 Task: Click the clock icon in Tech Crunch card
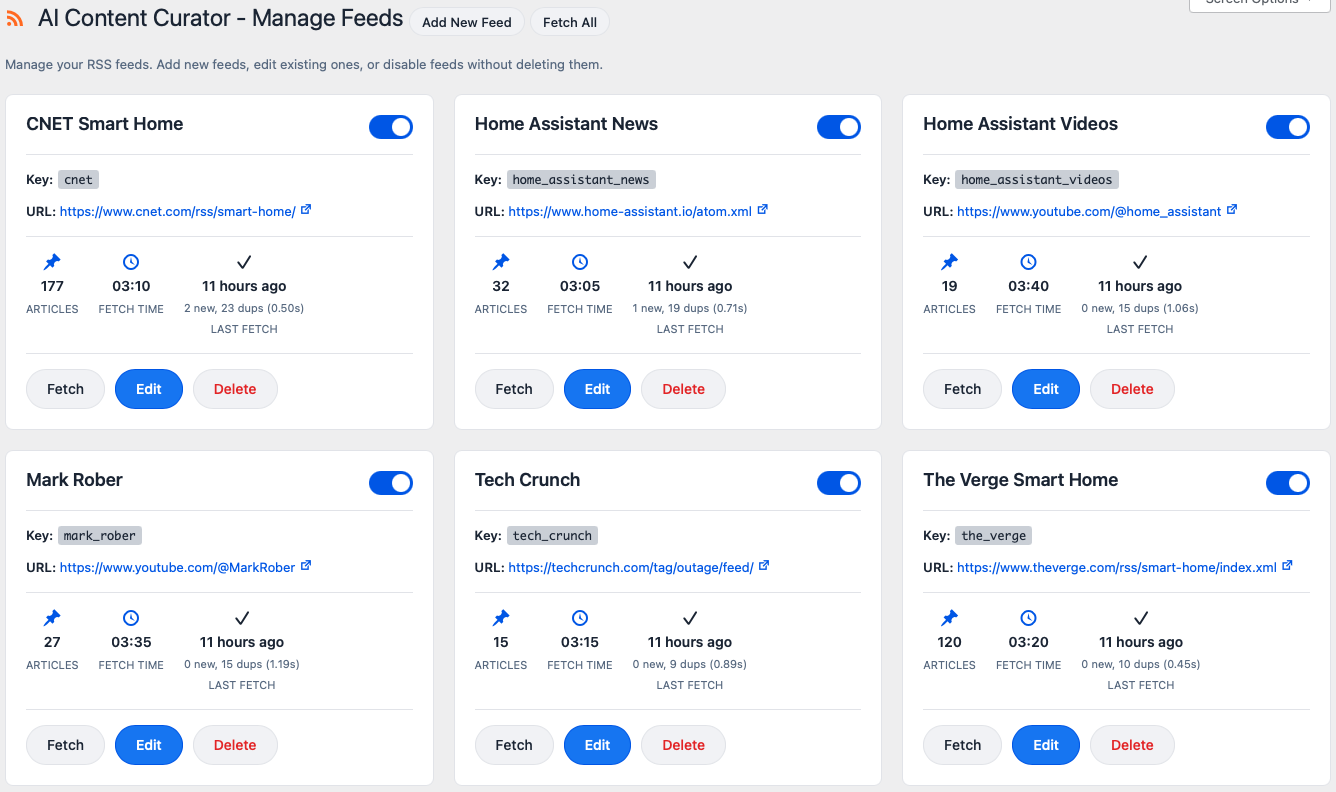pyautogui.click(x=580, y=618)
